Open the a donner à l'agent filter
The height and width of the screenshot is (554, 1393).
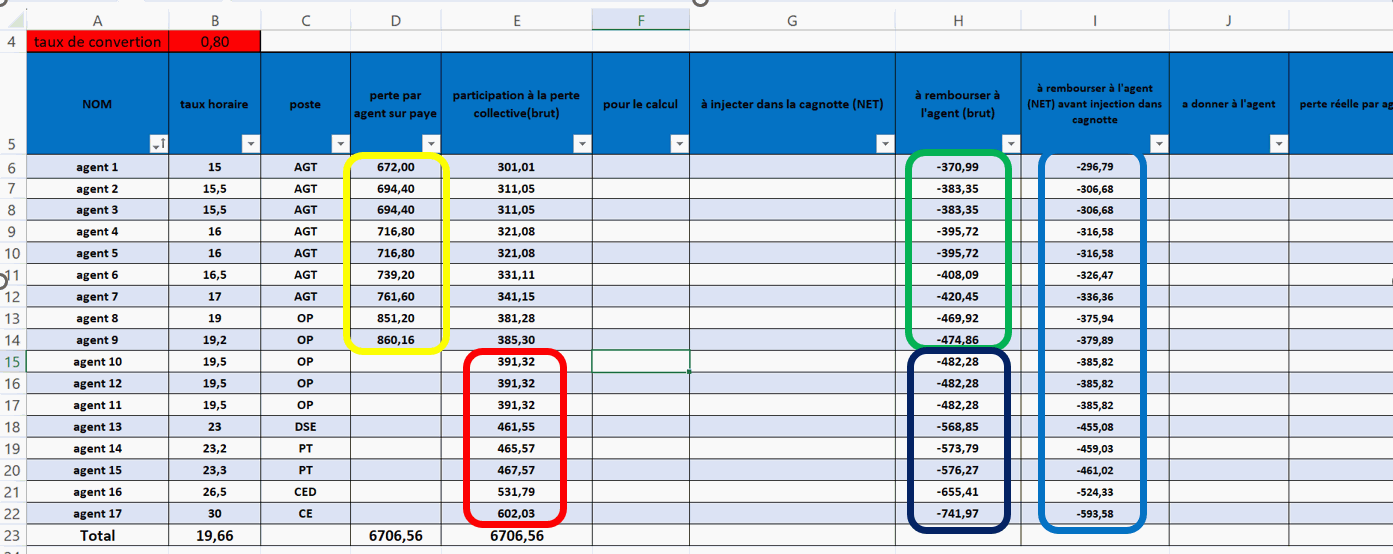coord(1278,144)
